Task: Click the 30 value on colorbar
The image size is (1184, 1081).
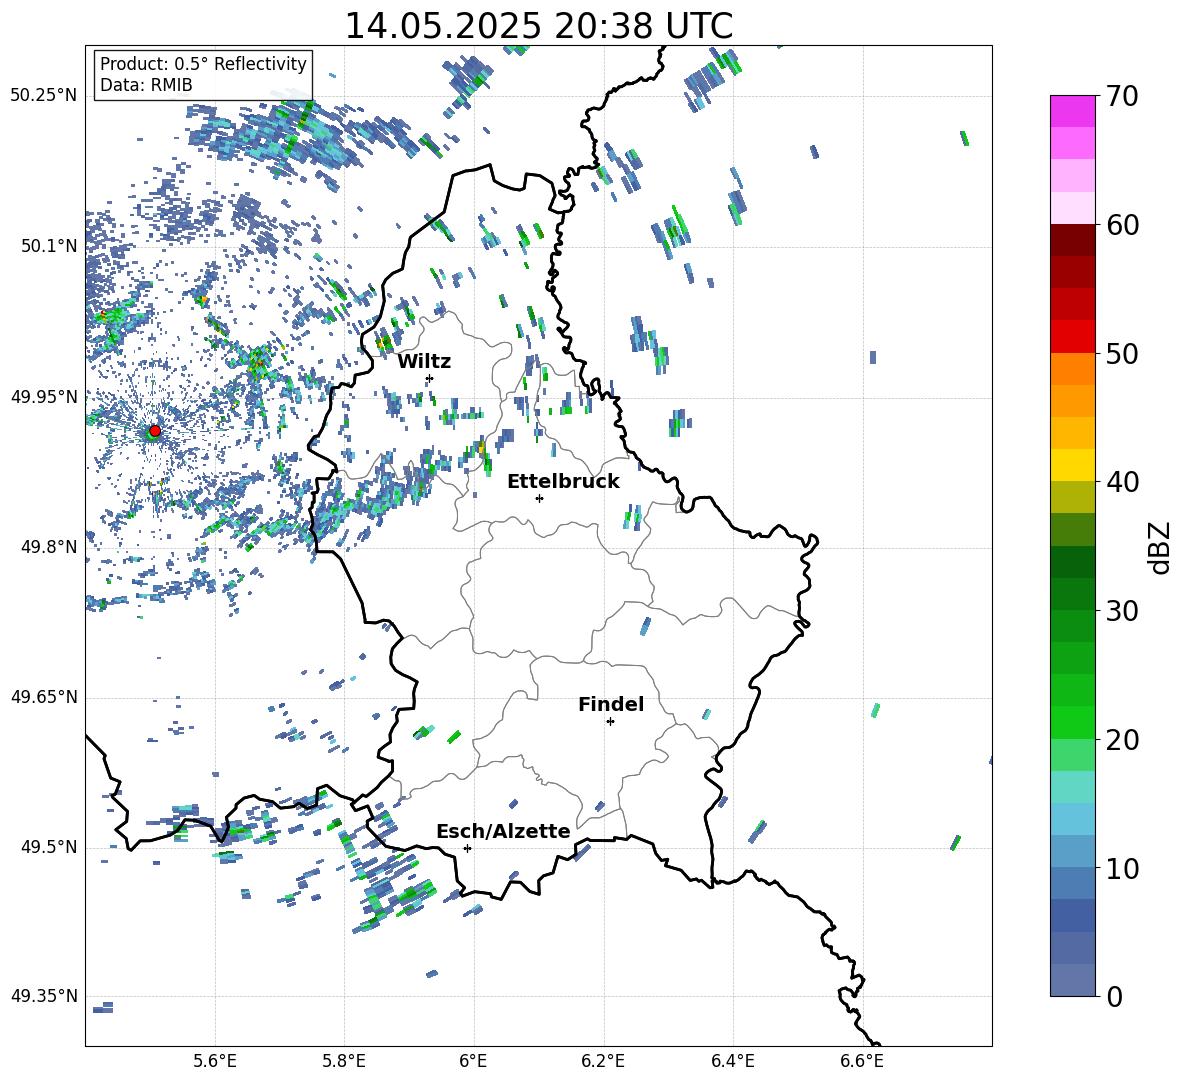Action: [1121, 611]
